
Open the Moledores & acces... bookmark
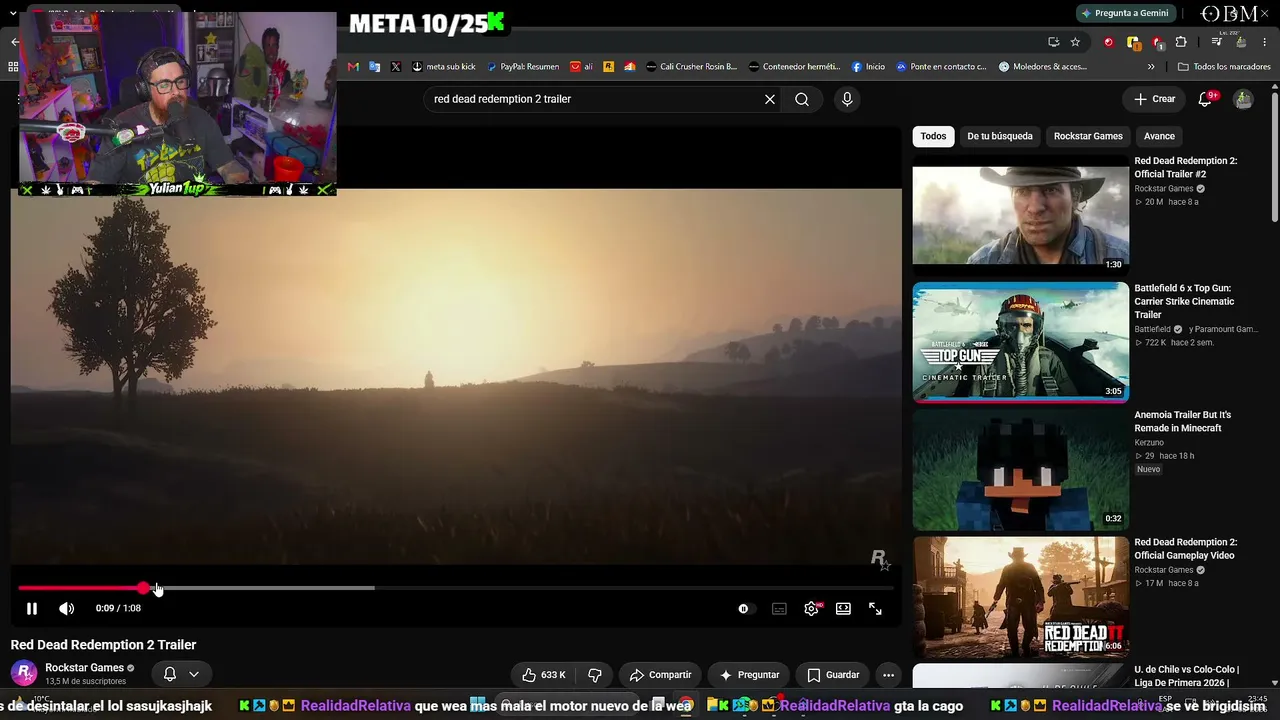[1042, 67]
